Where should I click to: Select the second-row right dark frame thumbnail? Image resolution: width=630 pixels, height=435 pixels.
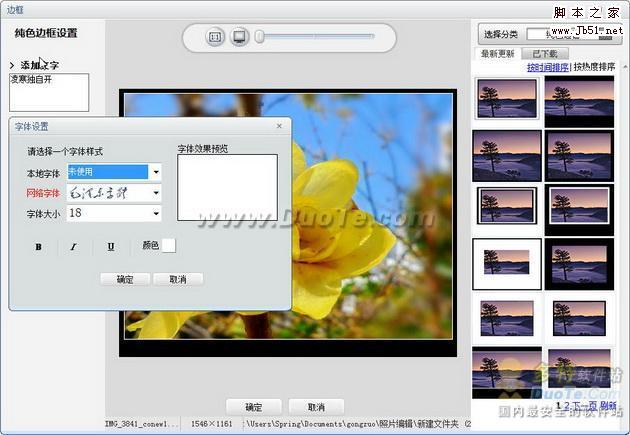point(579,155)
